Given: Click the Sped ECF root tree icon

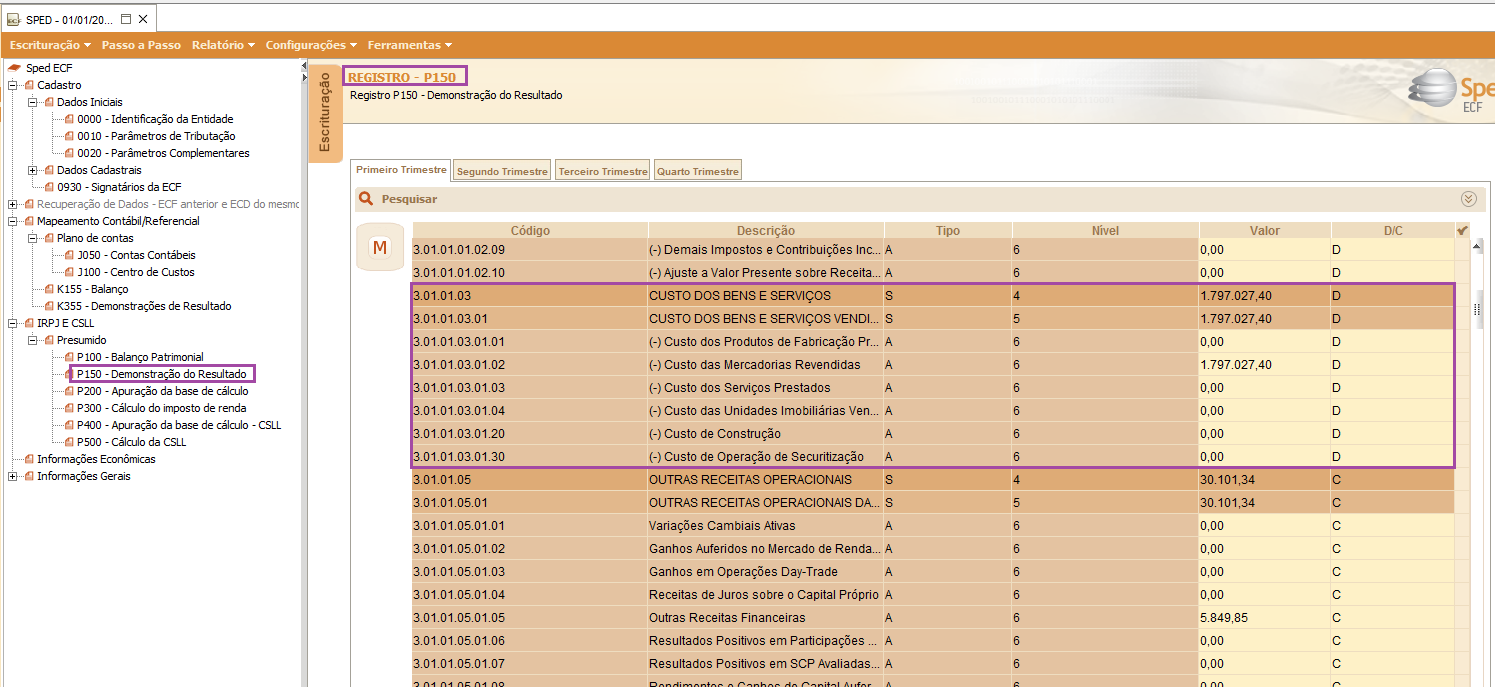Looking at the screenshot, I should click(15, 68).
